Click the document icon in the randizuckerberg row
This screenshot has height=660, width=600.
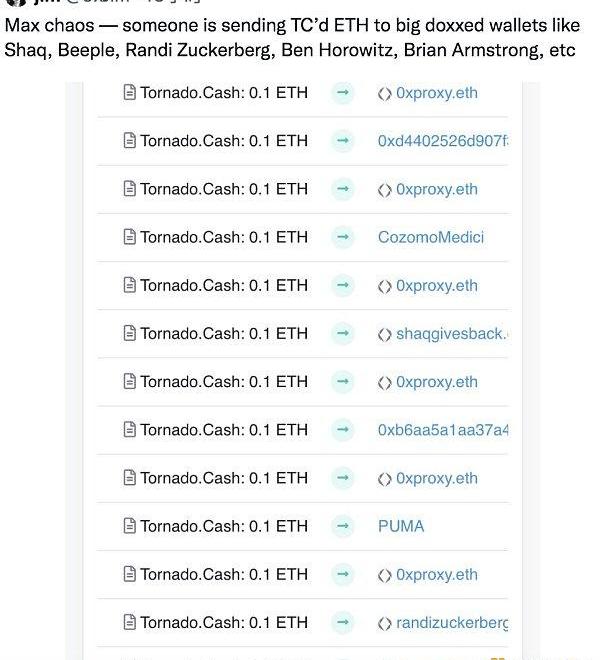point(129,623)
